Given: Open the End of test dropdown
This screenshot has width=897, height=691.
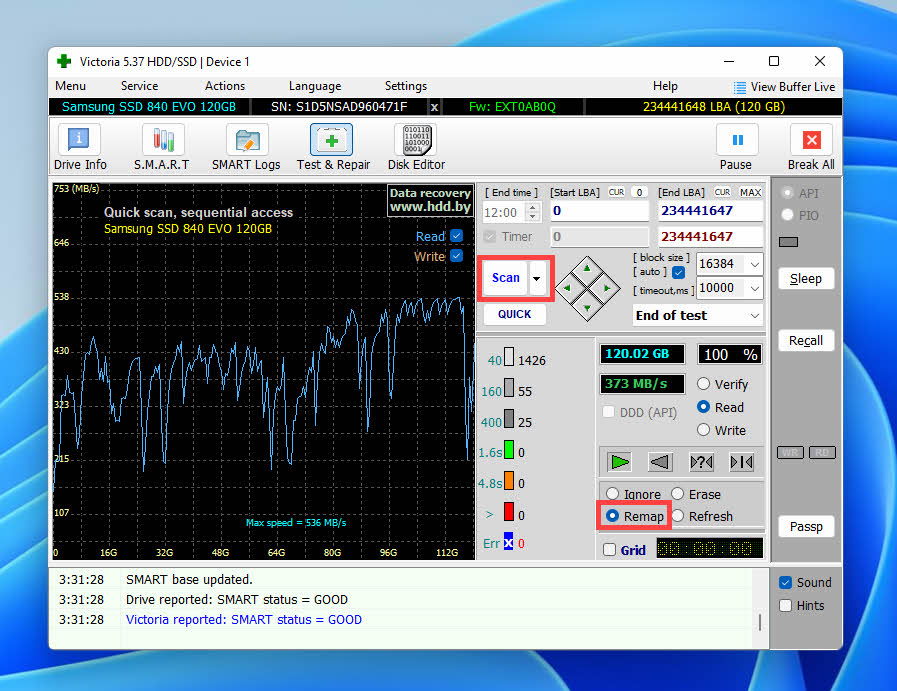Looking at the screenshot, I should 755,315.
